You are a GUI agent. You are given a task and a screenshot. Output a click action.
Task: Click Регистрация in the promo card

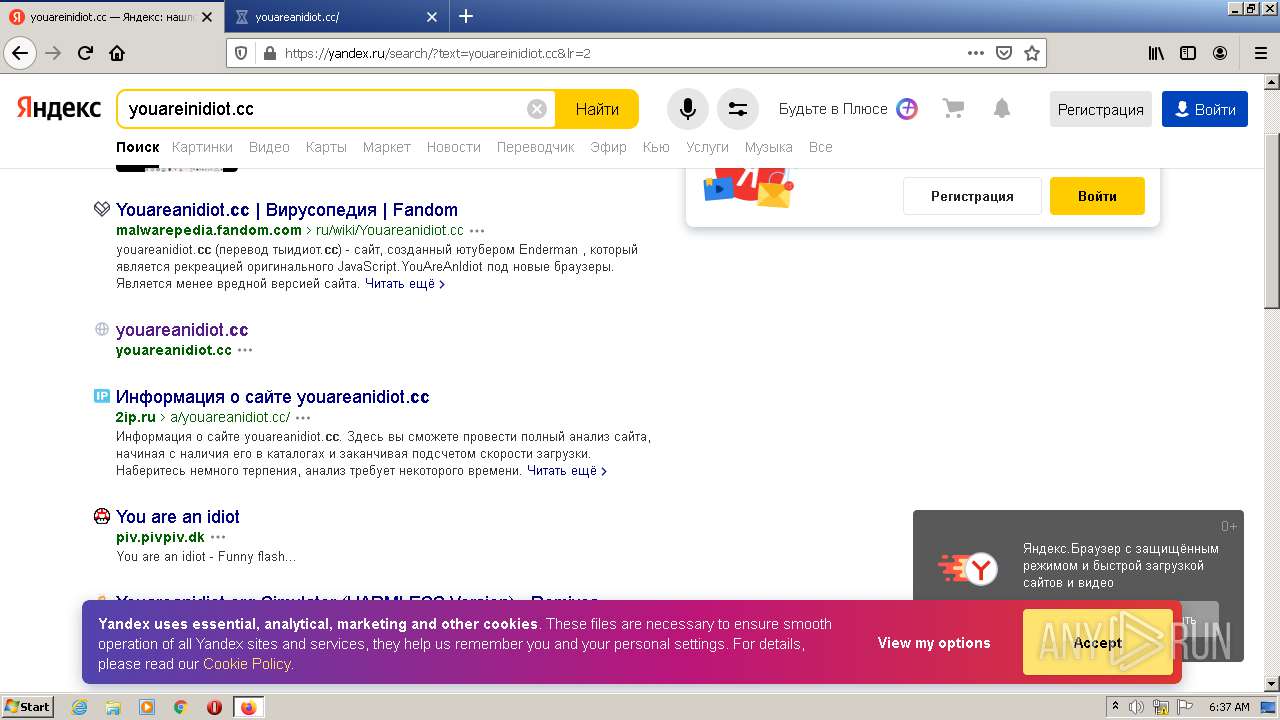pyautogui.click(x=972, y=196)
